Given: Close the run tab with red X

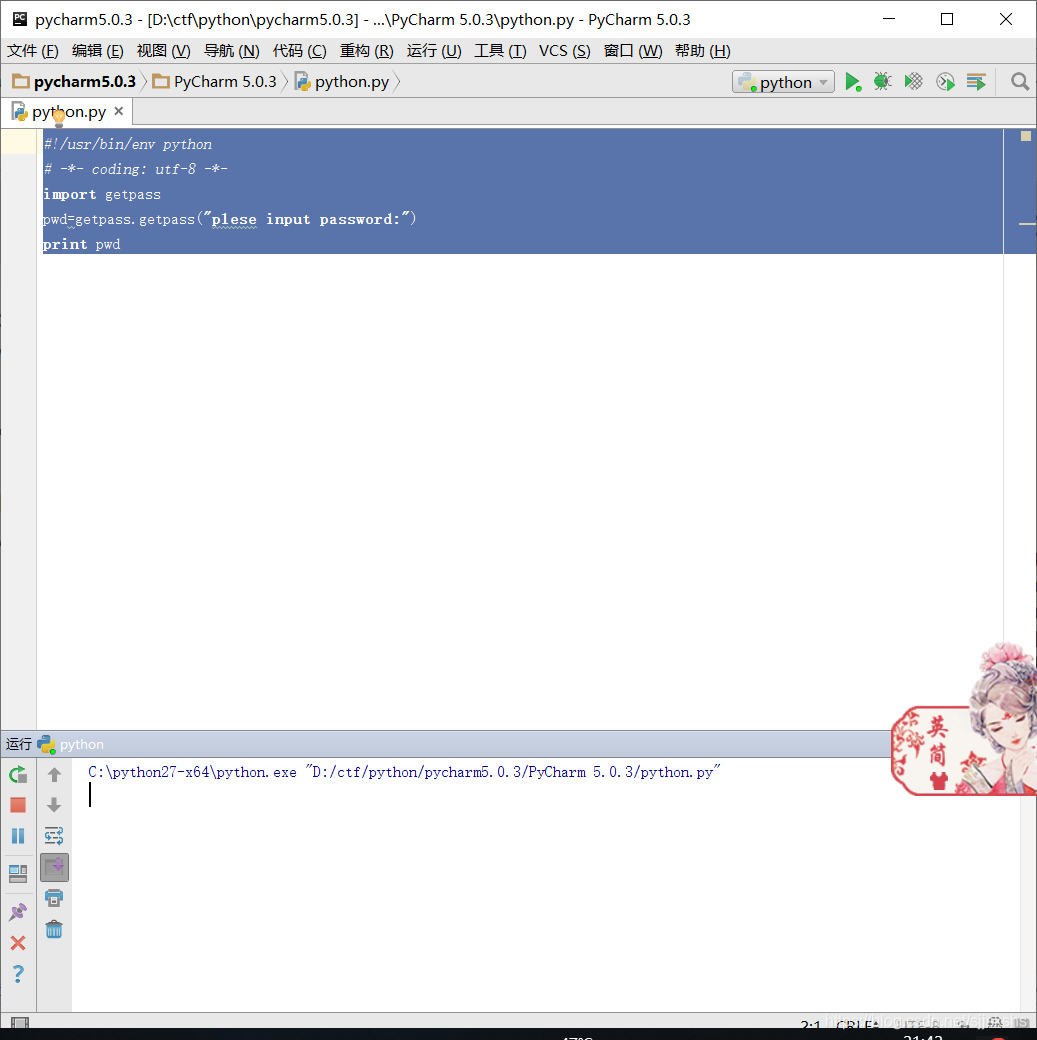Looking at the screenshot, I should point(18,942).
